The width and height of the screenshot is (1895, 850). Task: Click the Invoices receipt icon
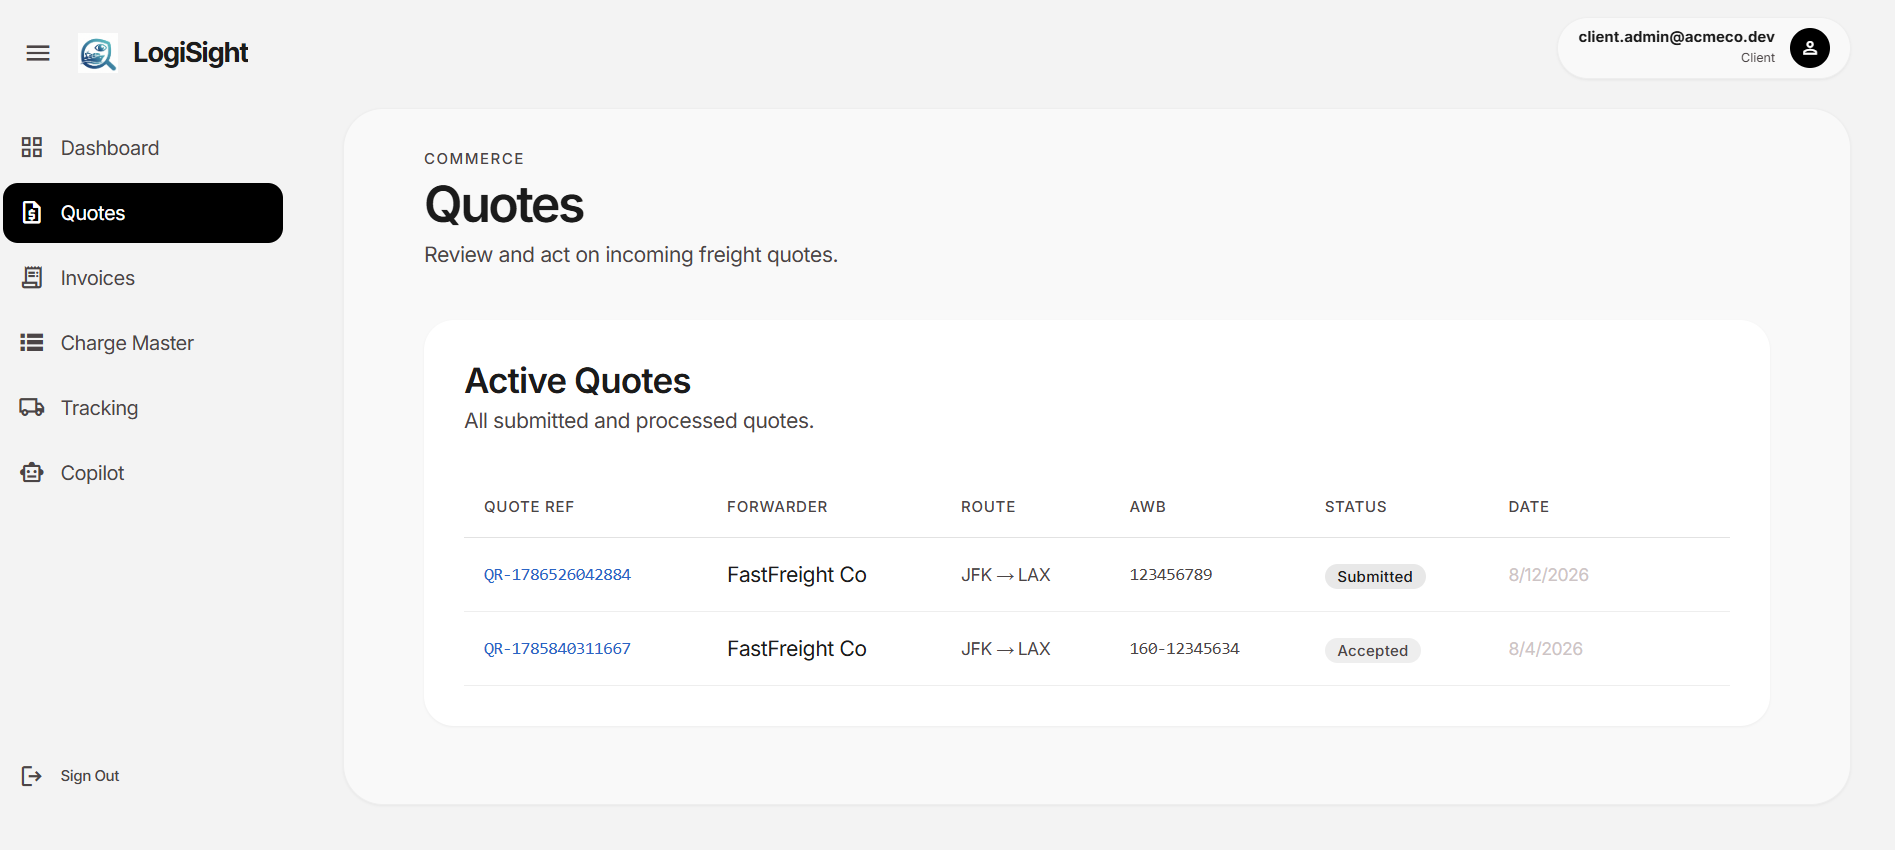point(32,278)
